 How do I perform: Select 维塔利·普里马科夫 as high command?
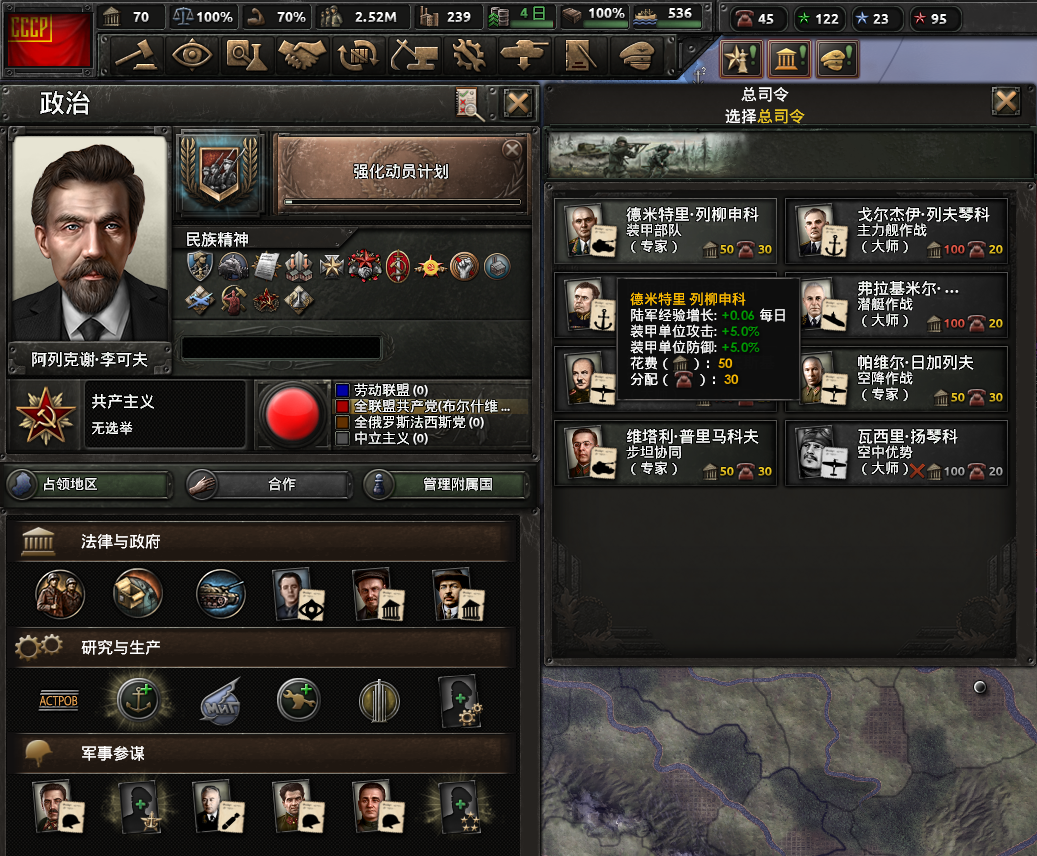[x=665, y=453]
